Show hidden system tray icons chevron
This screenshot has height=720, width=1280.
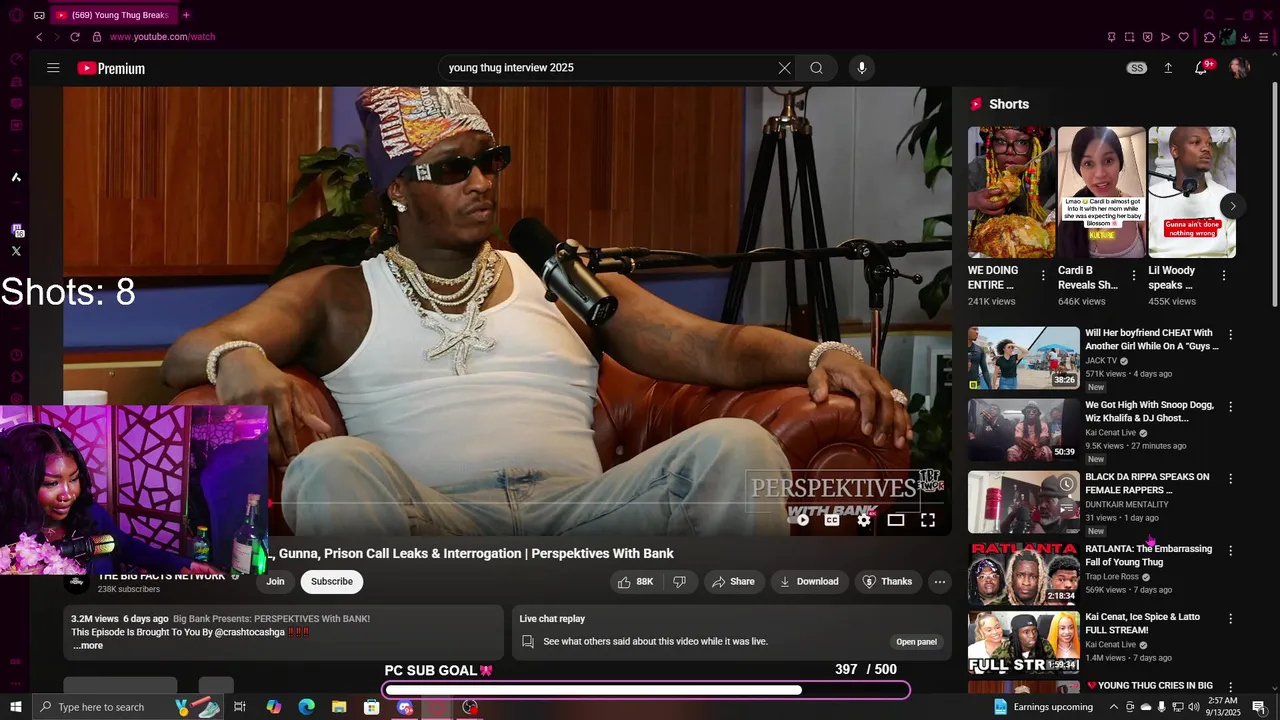1114,707
